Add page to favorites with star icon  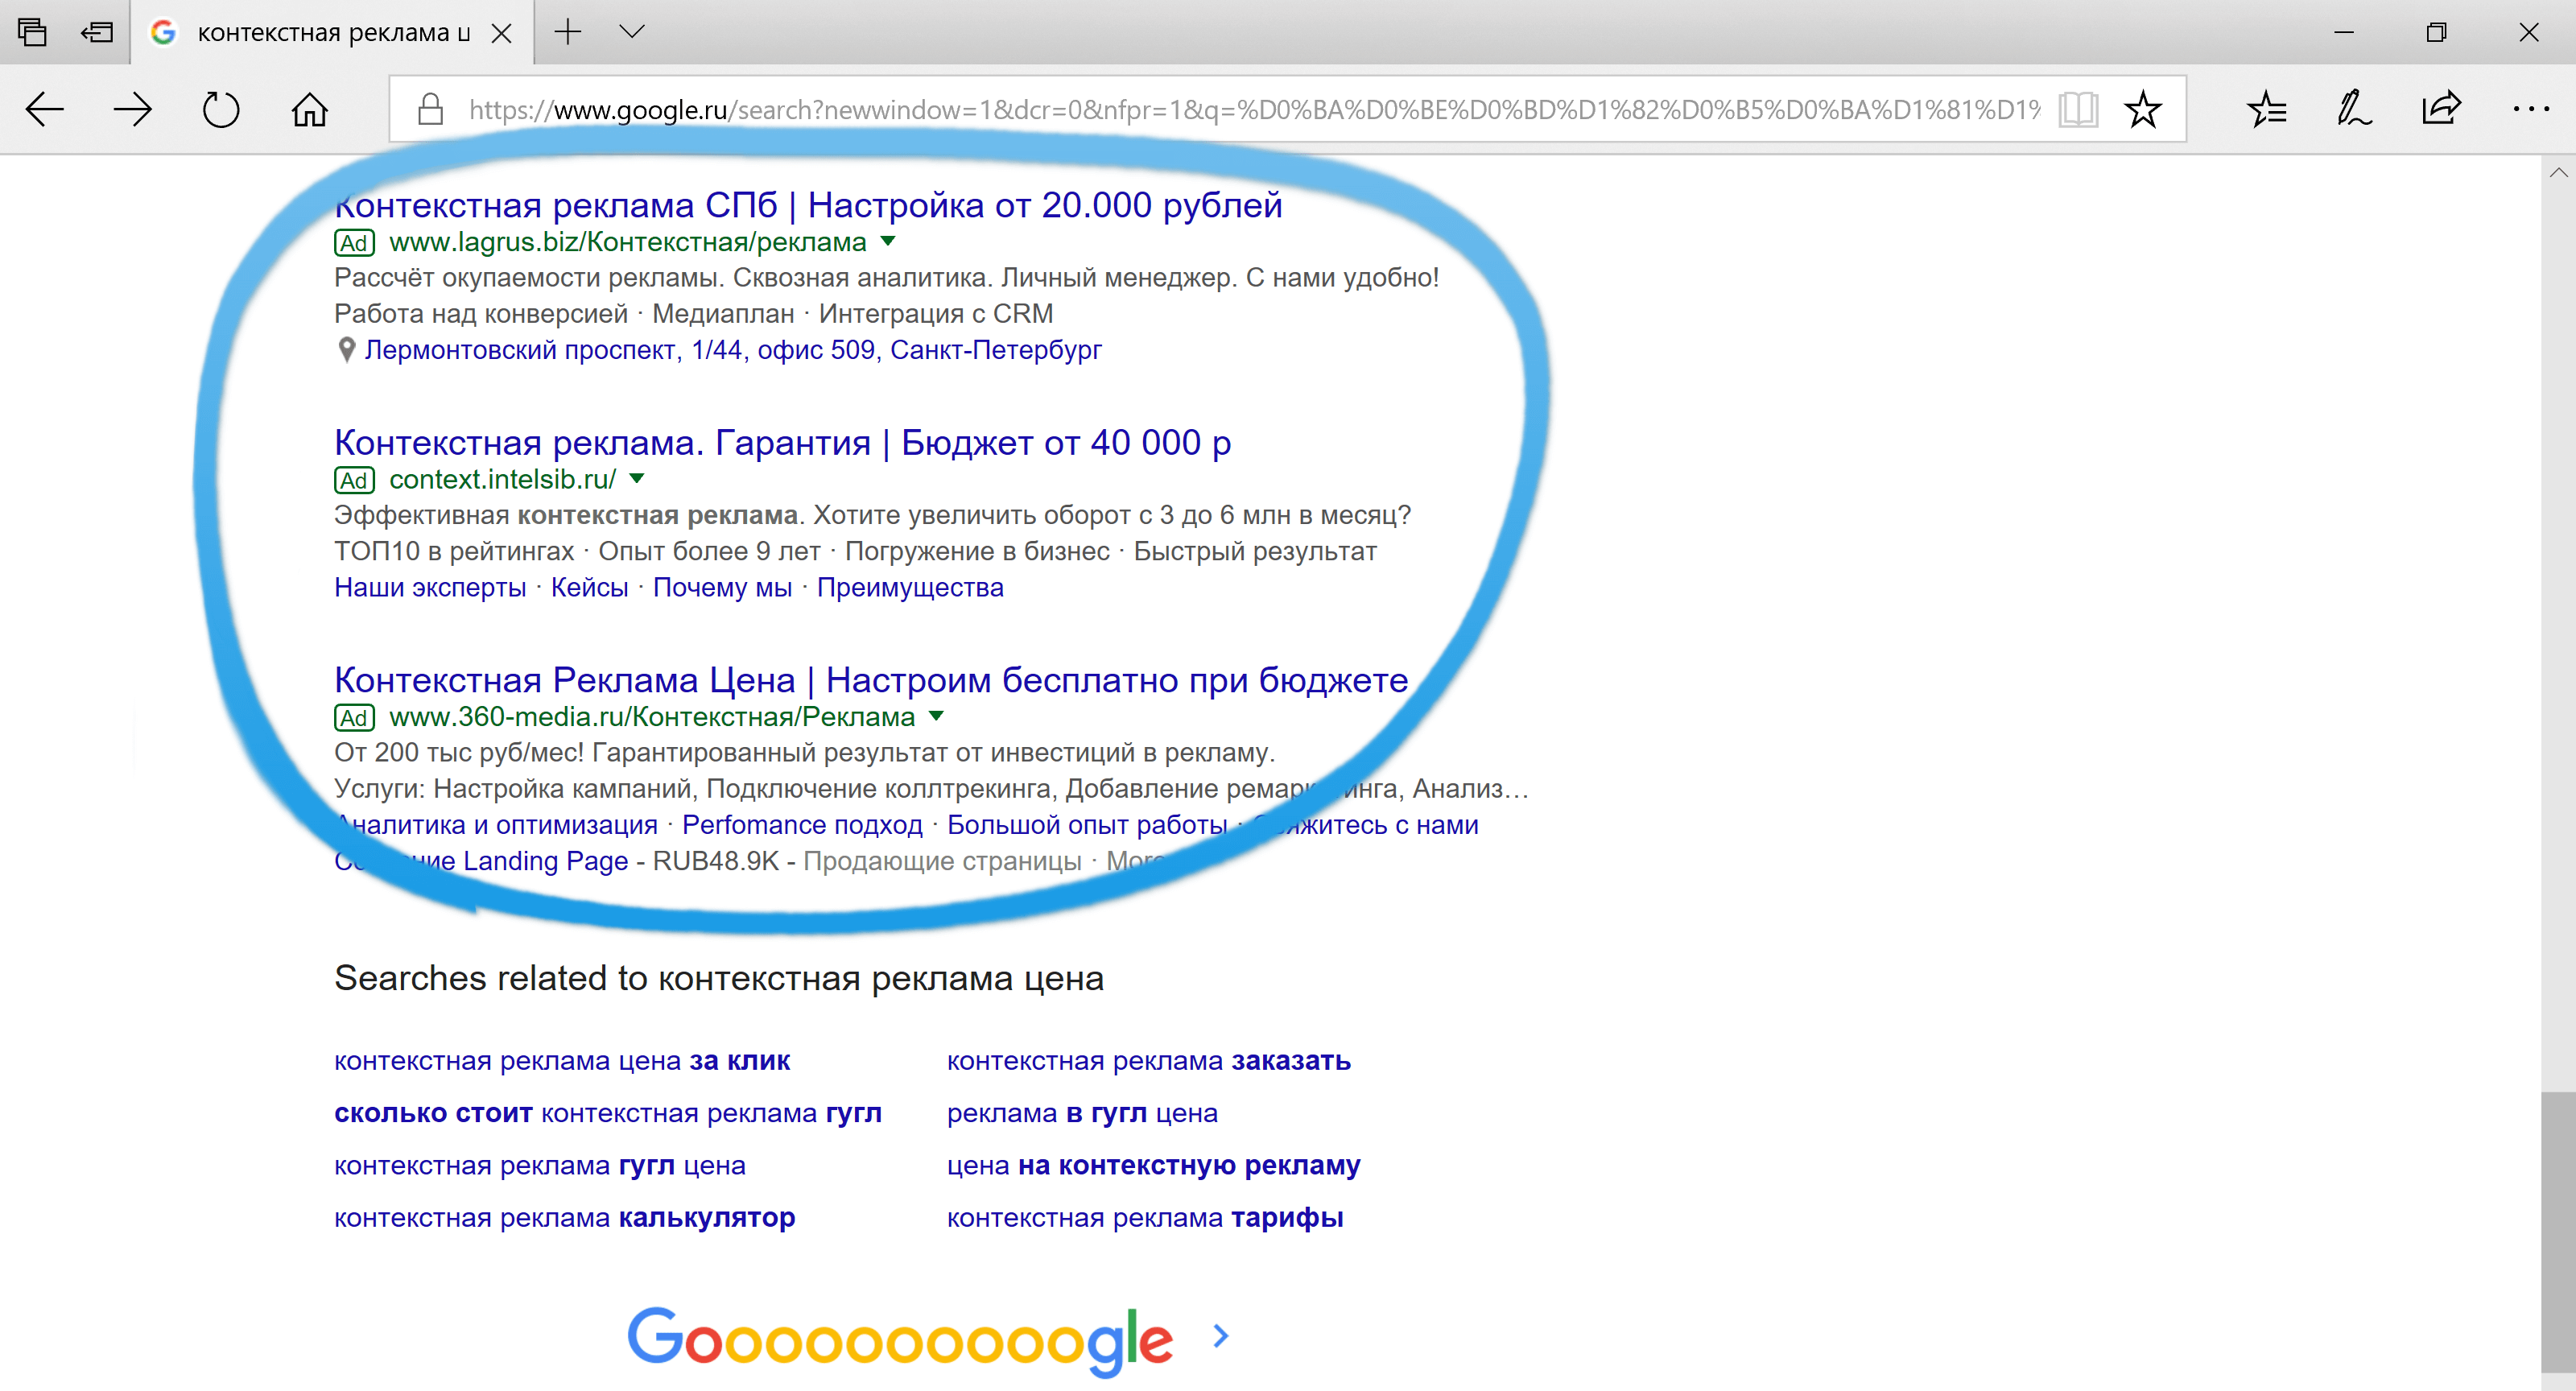pos(2143,109)
